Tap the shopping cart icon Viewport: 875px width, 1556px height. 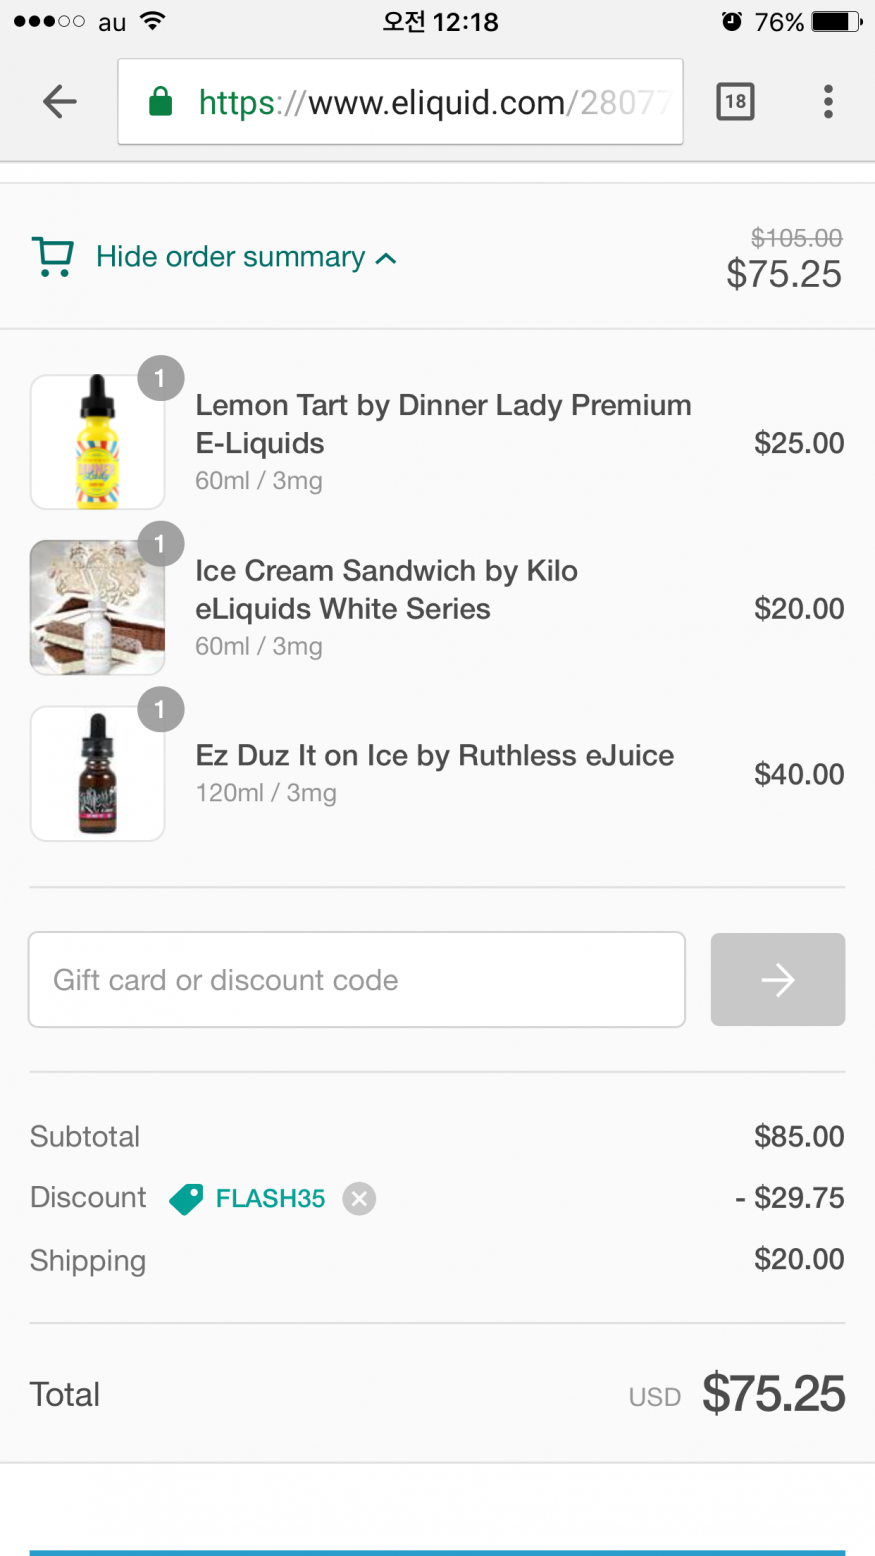53,257
